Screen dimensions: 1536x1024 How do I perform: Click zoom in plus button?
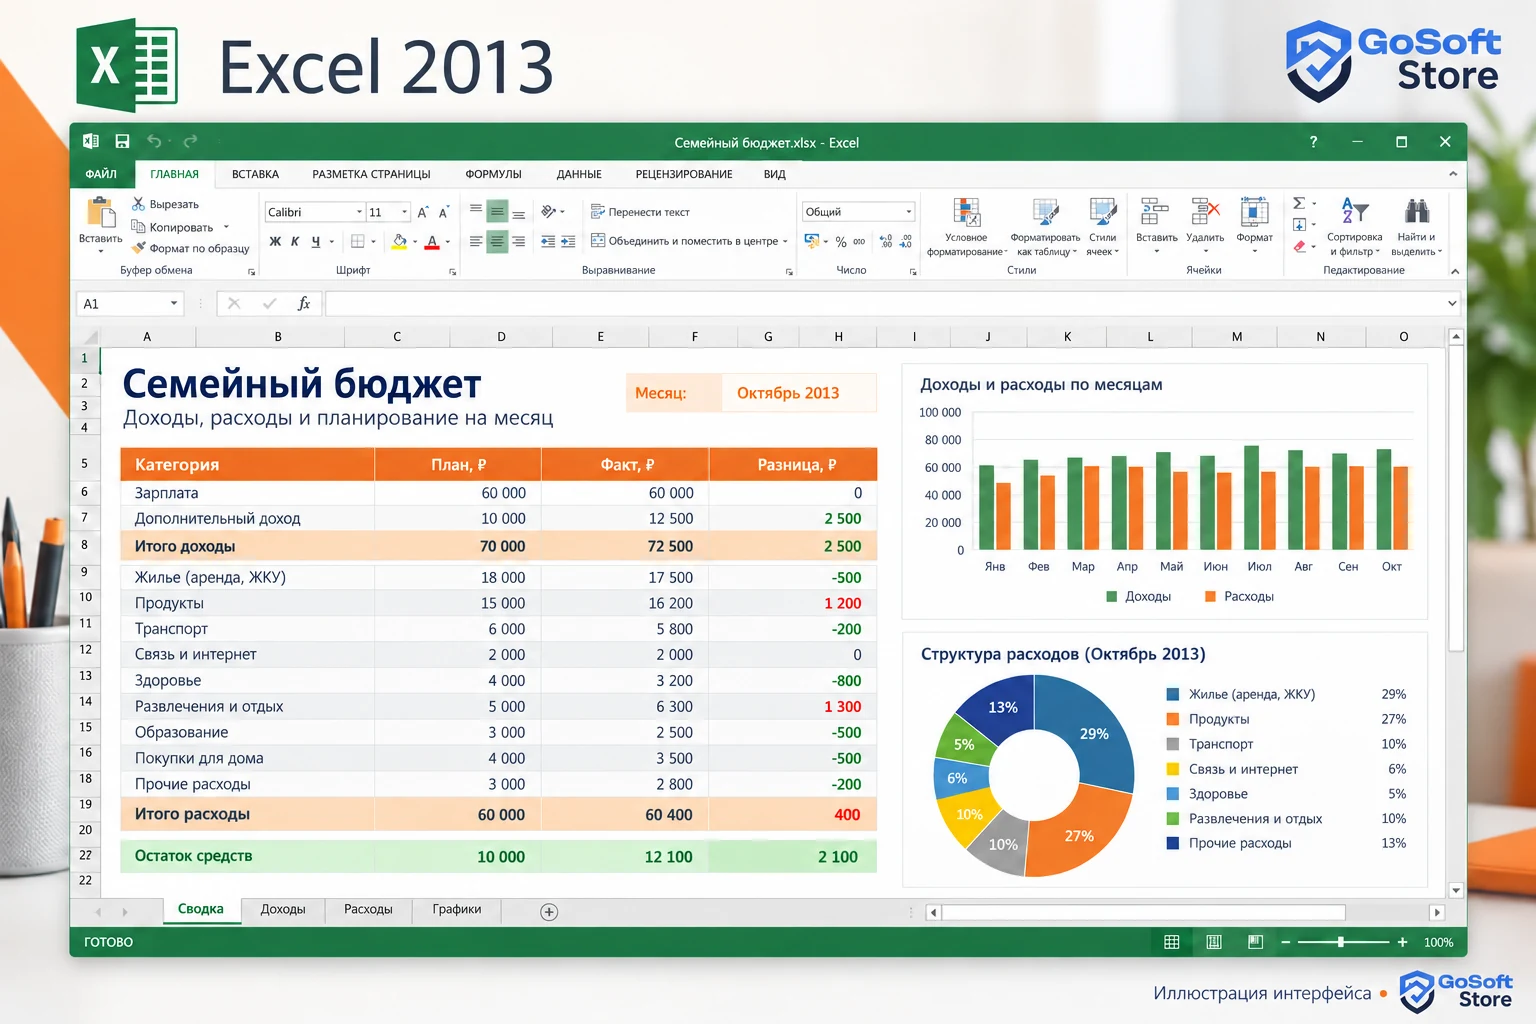pos(1402,942)
